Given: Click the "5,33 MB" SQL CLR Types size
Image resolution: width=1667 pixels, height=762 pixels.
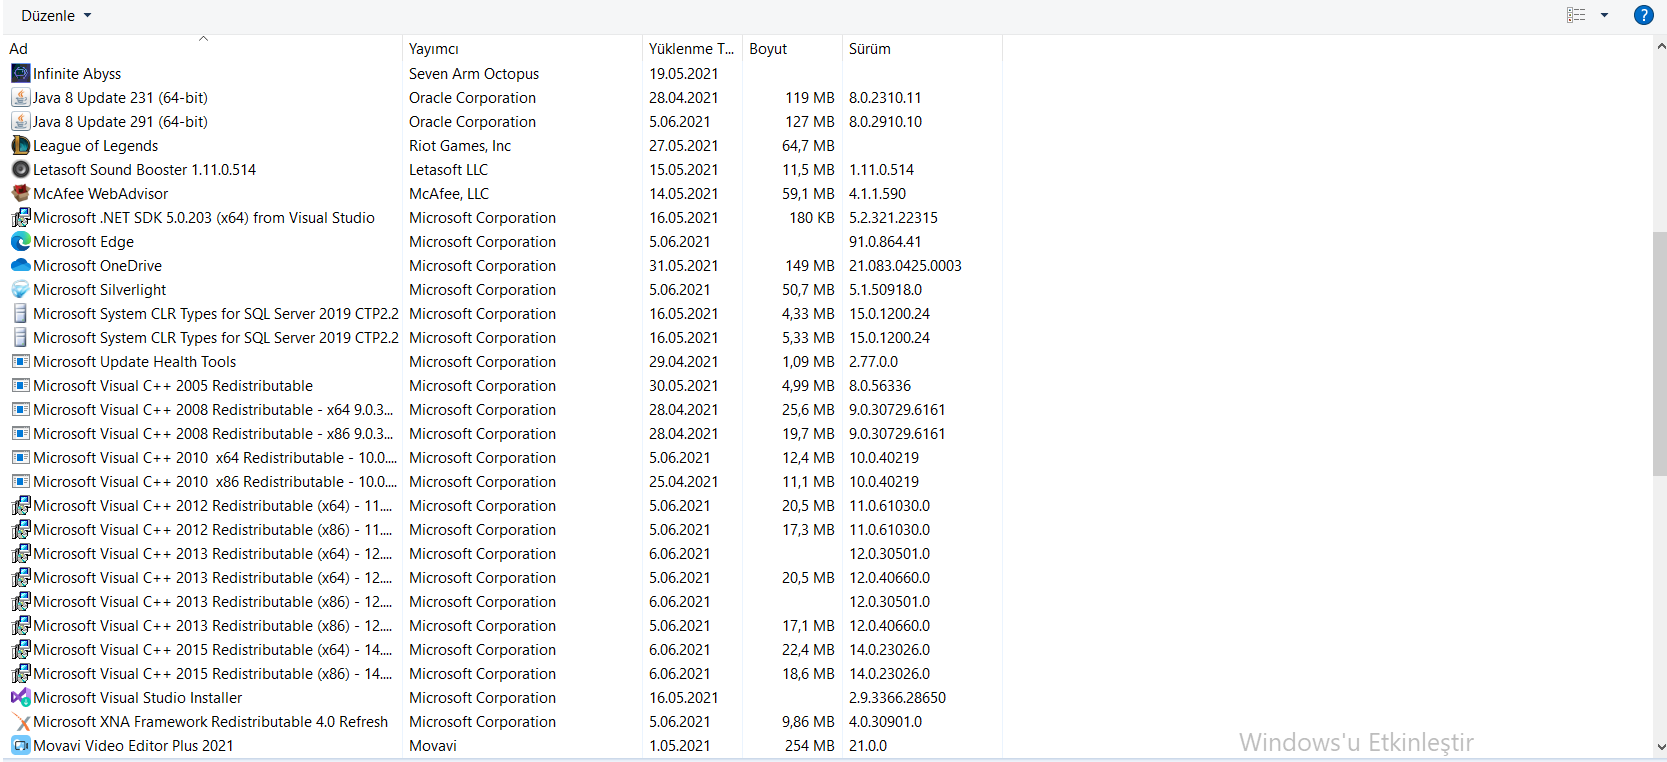Looking at the screenshot, I should [x=808, y=337].
